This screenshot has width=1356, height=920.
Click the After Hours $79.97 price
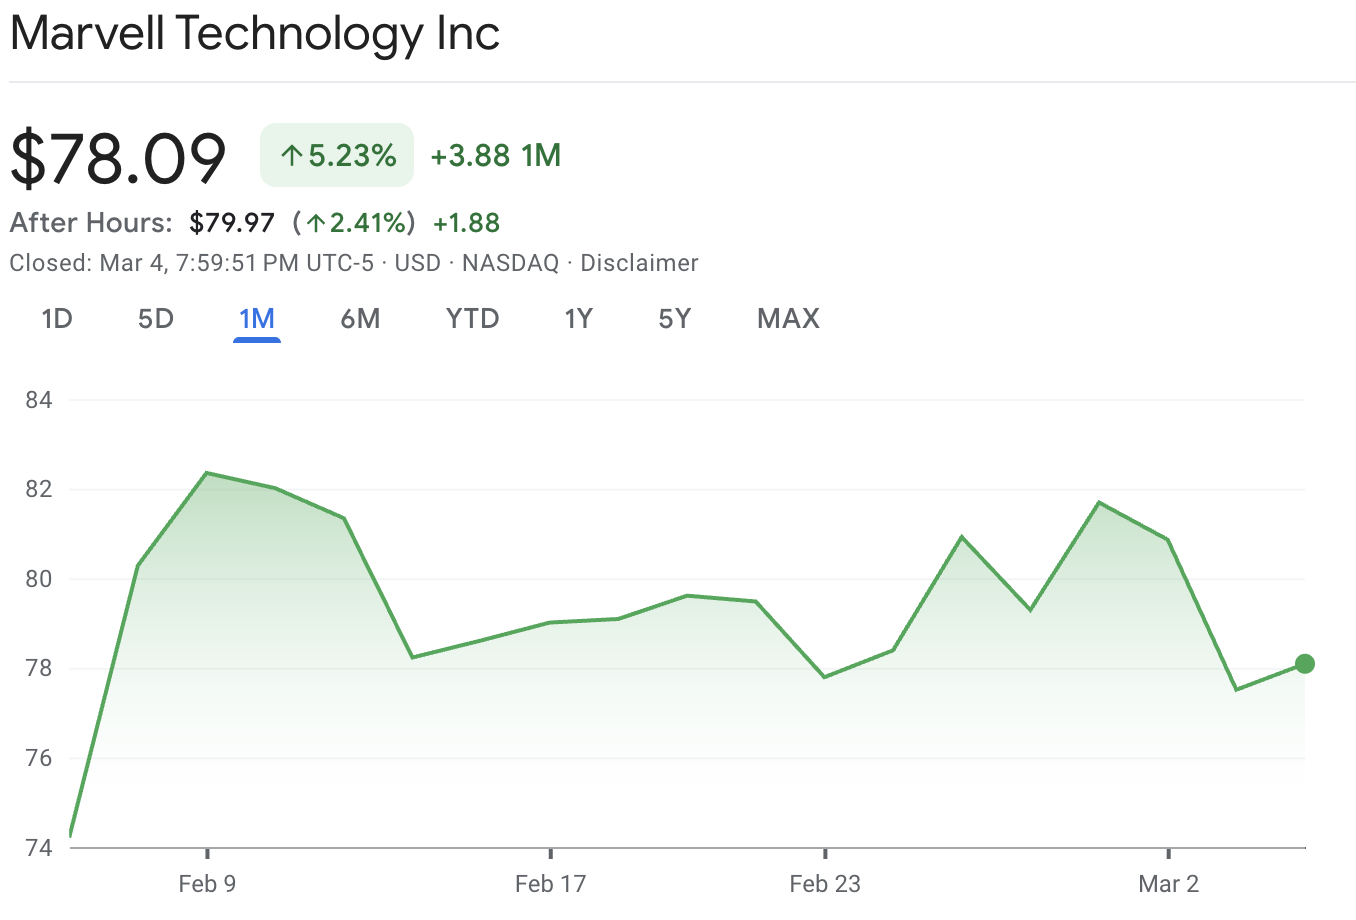232,222
